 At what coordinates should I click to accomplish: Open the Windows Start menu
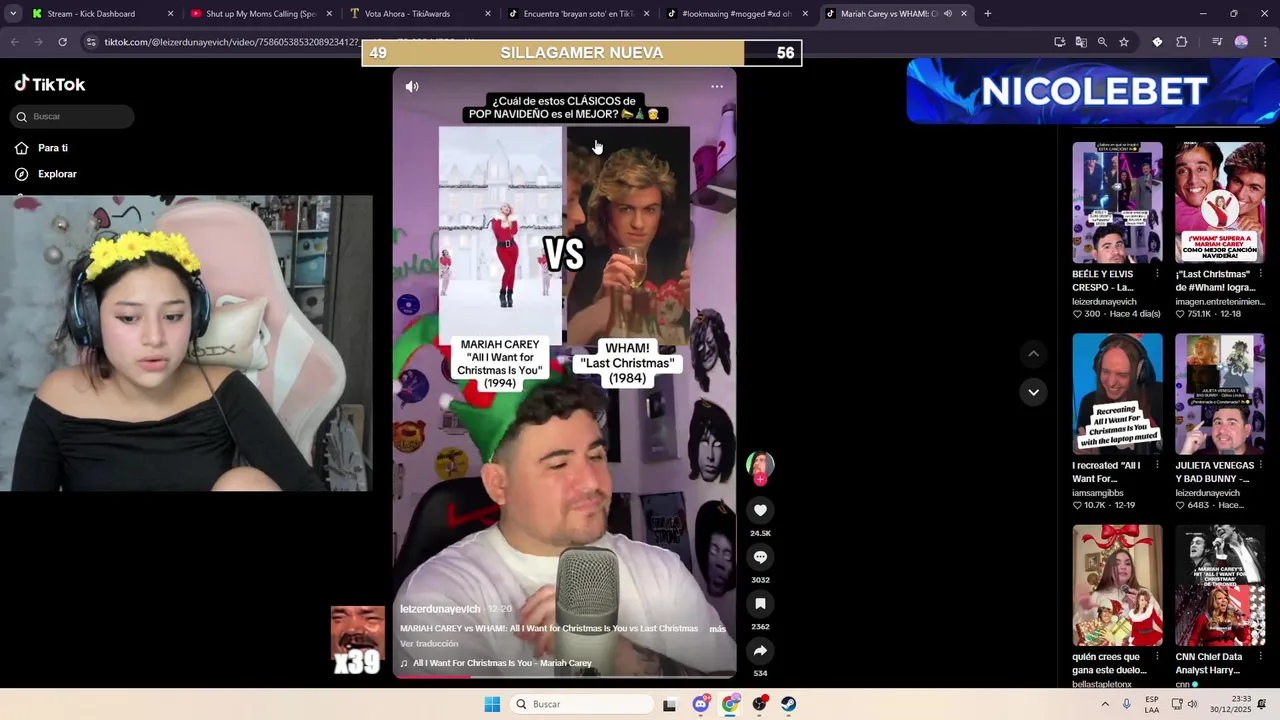coord(492,704)
